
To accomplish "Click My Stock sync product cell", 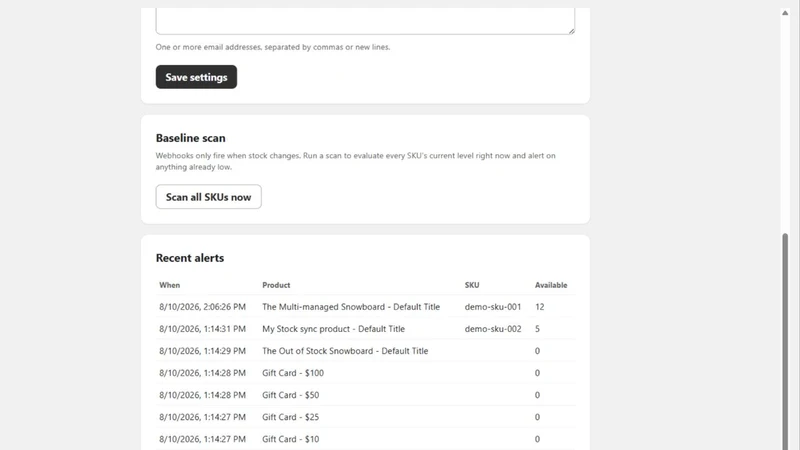I will (334, 329).
